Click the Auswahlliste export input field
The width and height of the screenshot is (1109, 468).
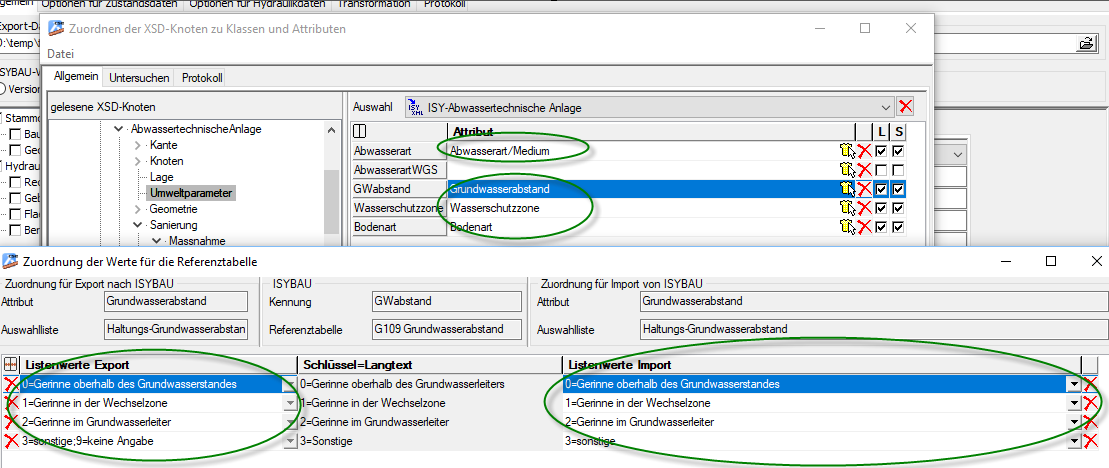pyautogui.click(x=175, y=328)
